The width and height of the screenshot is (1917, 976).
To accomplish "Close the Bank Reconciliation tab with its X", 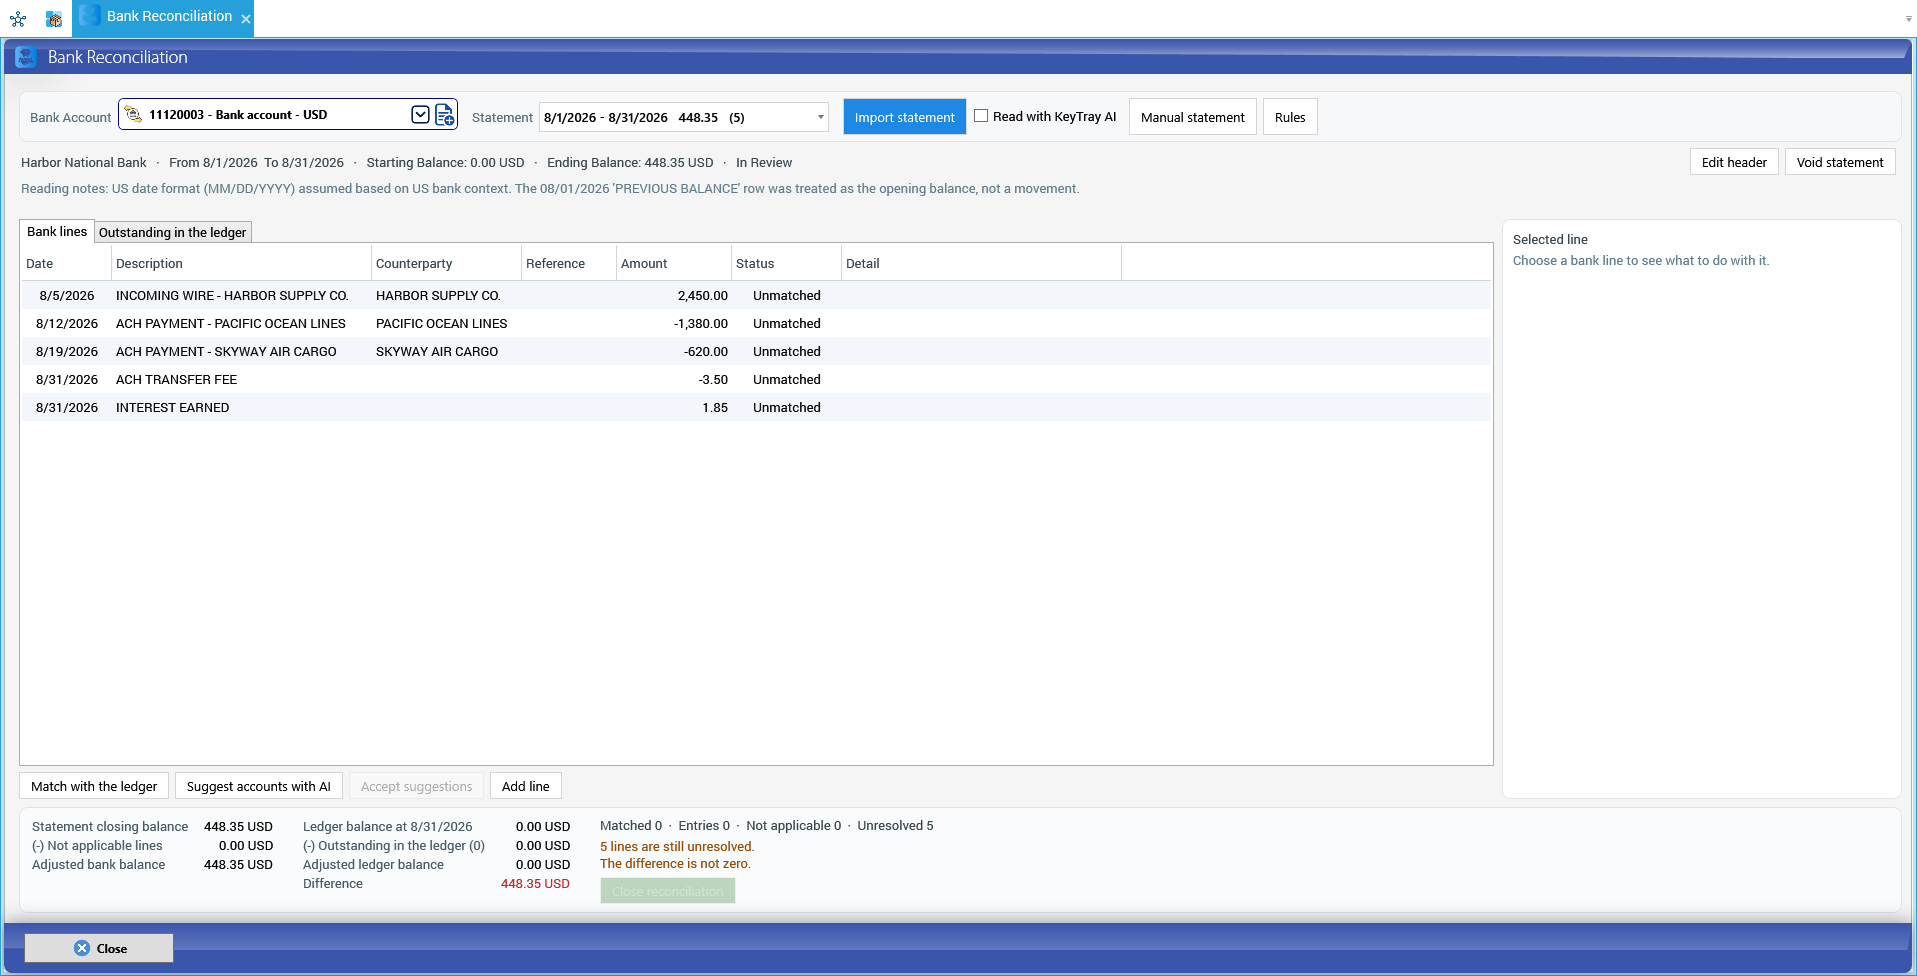I will (x=246, y=19).
